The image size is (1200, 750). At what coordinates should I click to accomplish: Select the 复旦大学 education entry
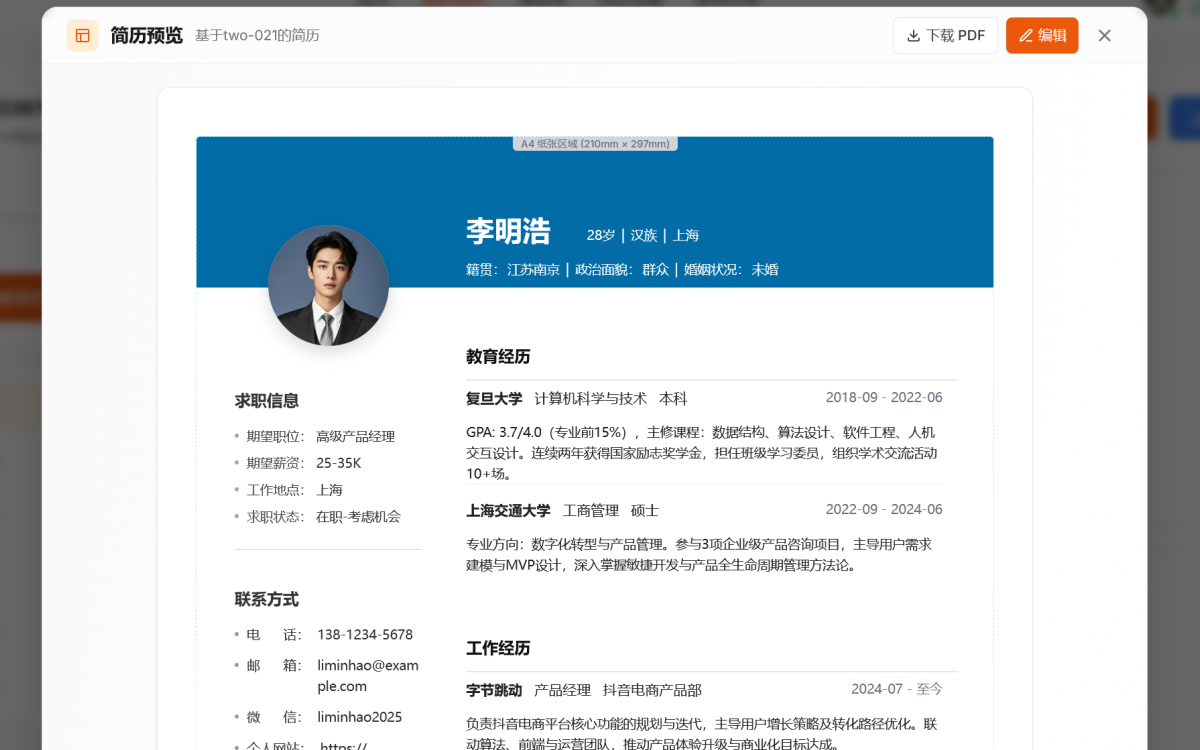pos(494,398)
